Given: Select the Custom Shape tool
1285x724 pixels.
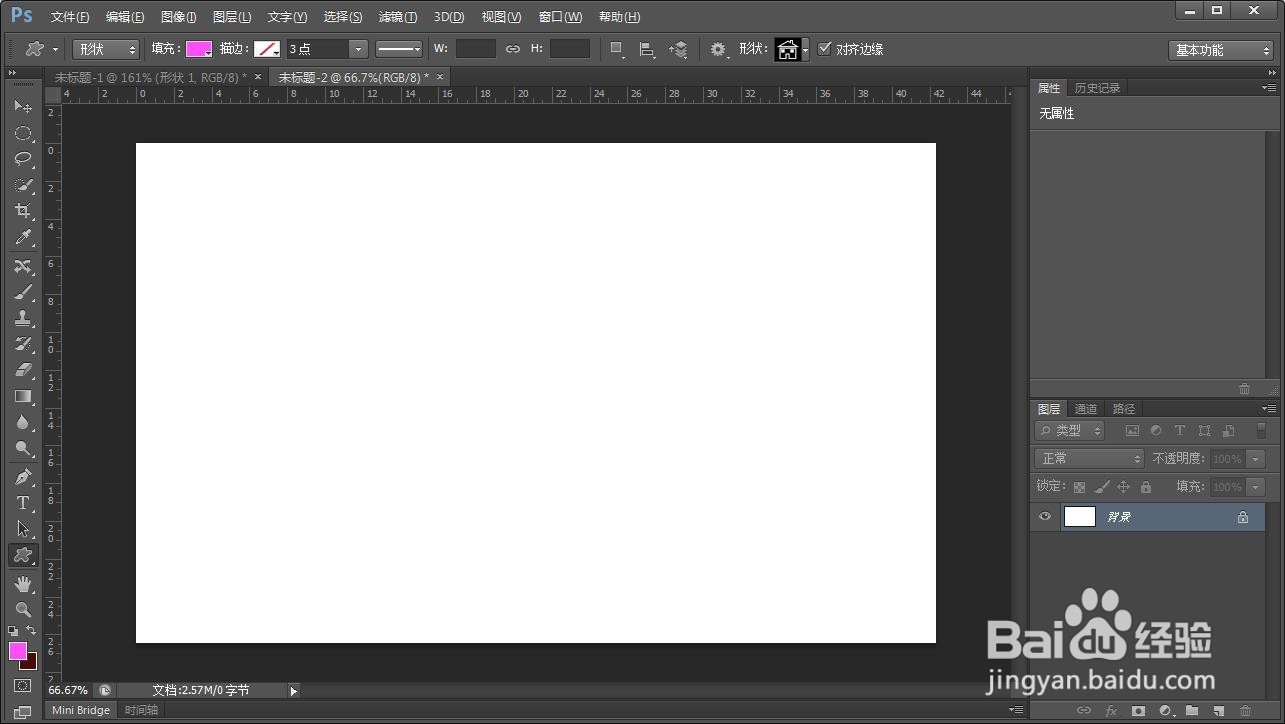Looking at the screenshot, I should tap(23, 555).
